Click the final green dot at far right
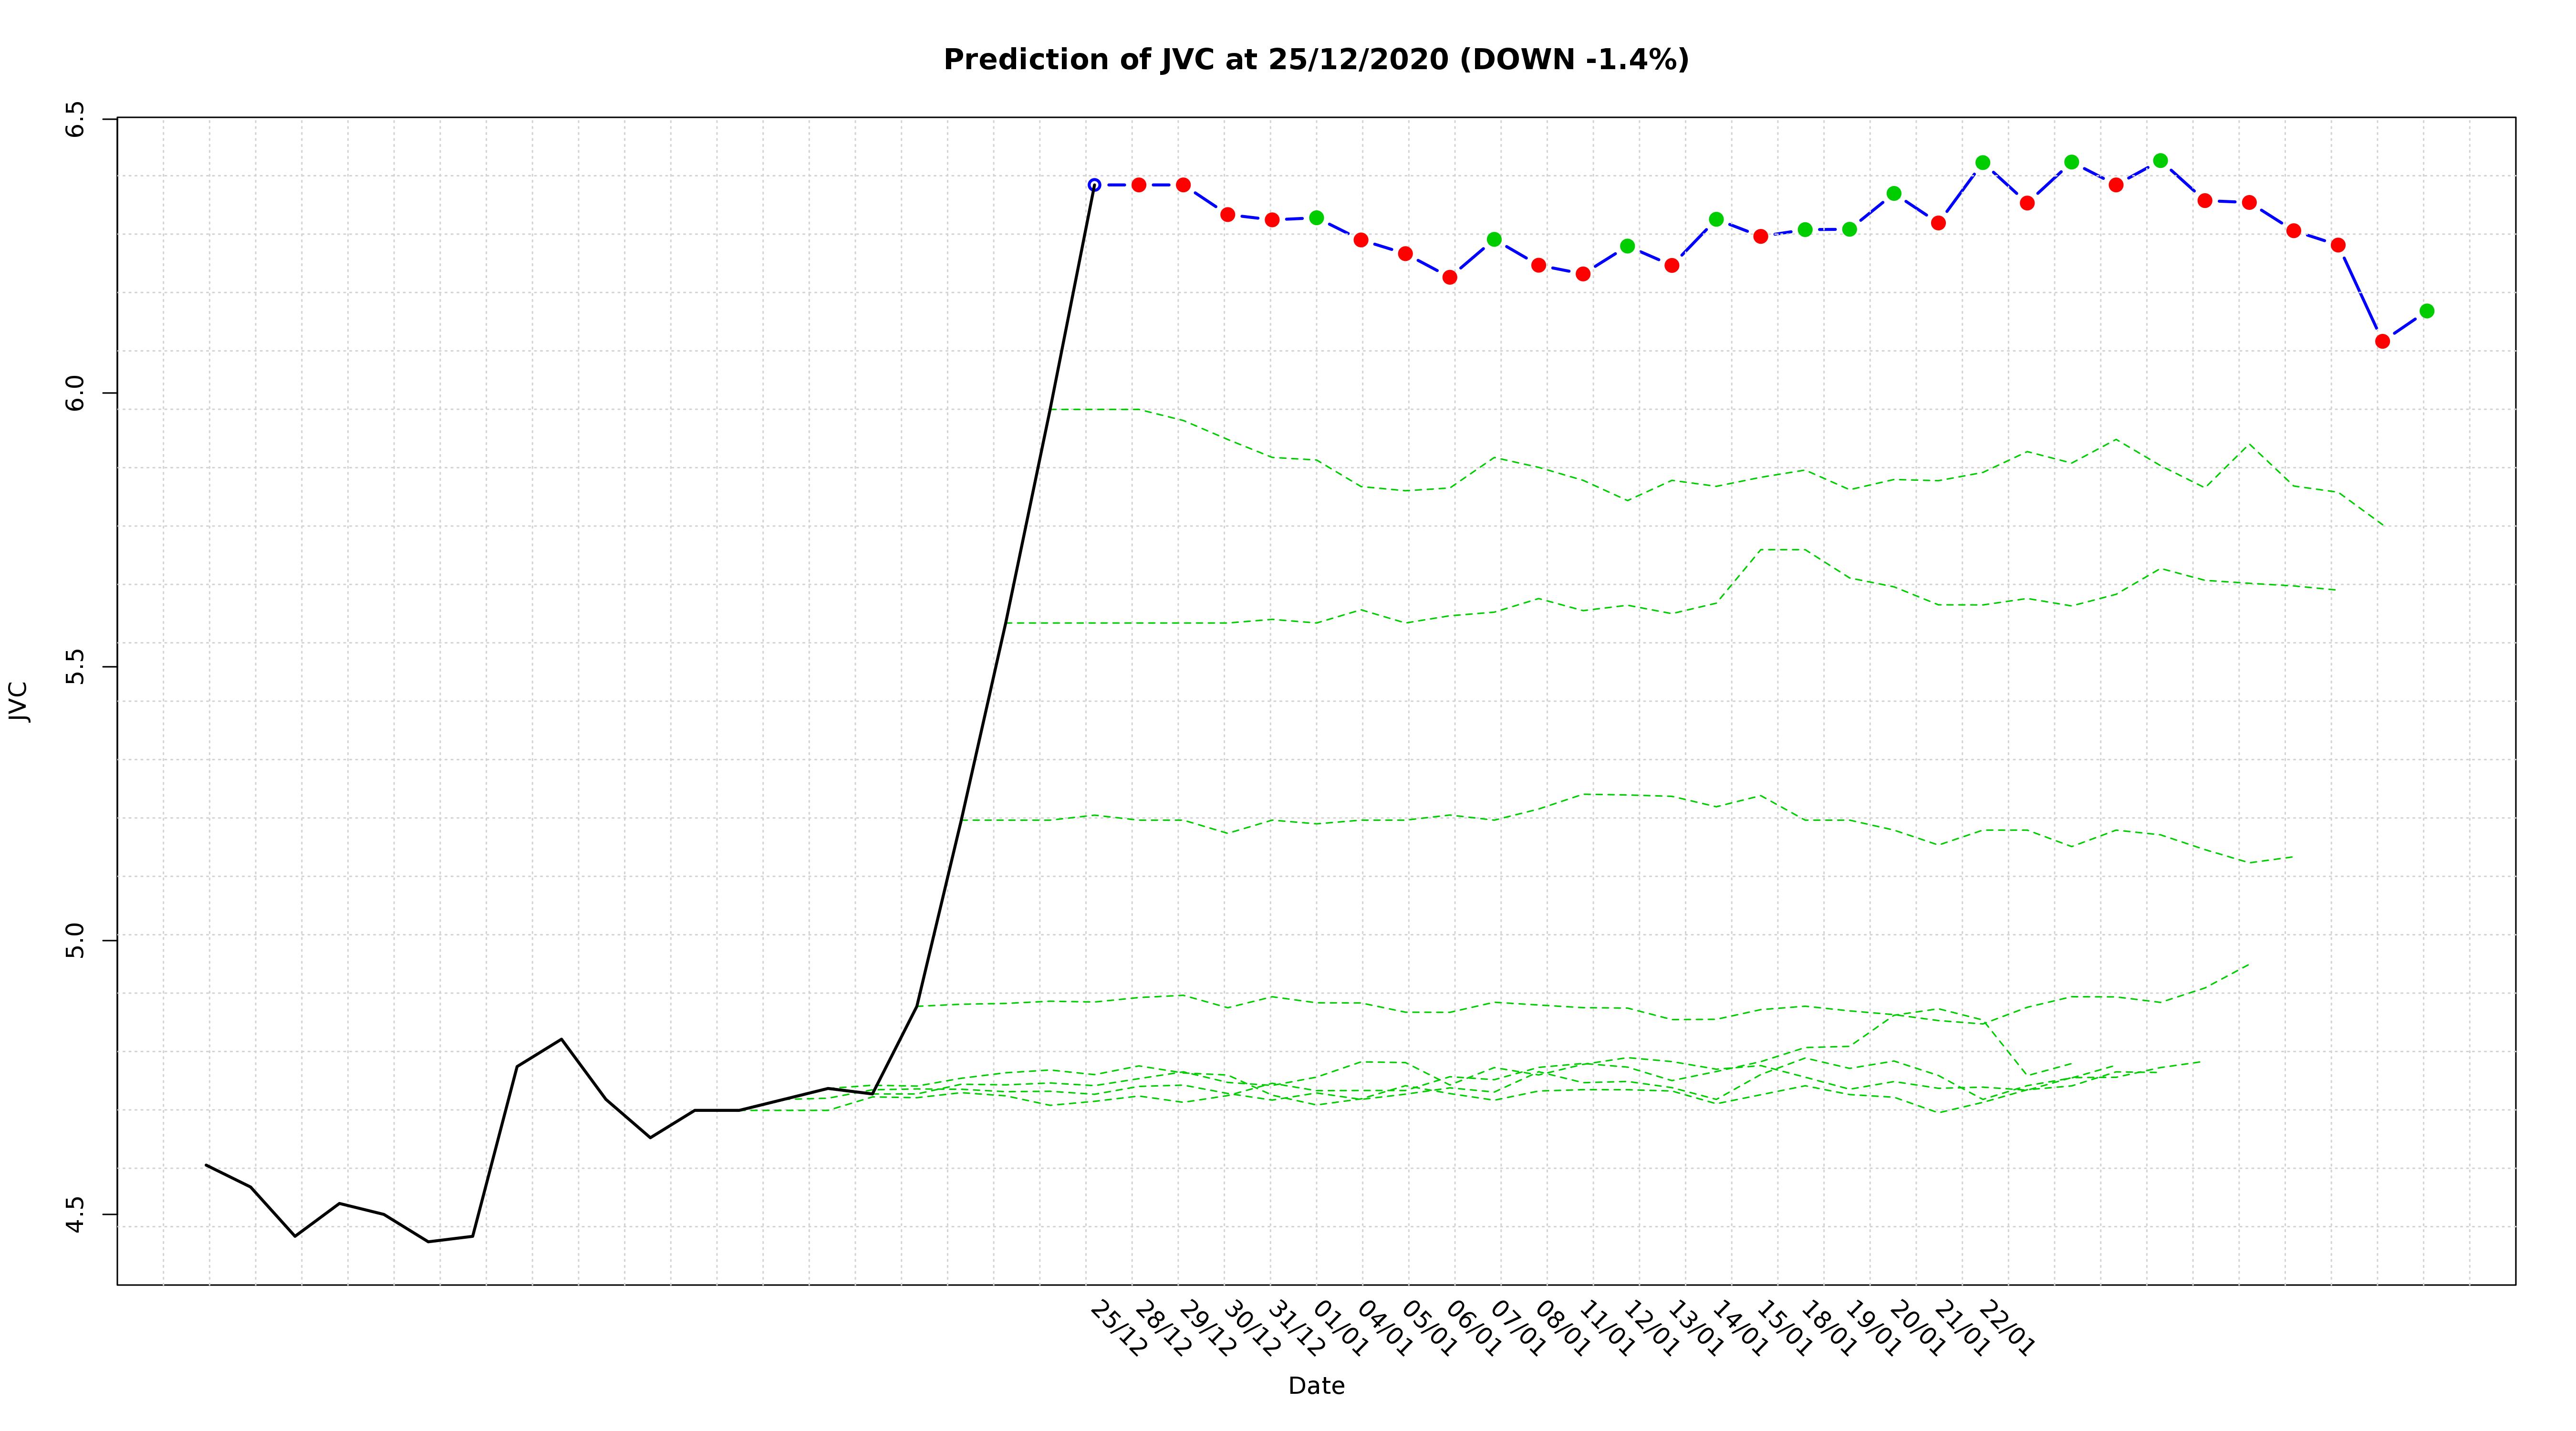Screen dimensions: 2576x1431 tap(2426, 311)
